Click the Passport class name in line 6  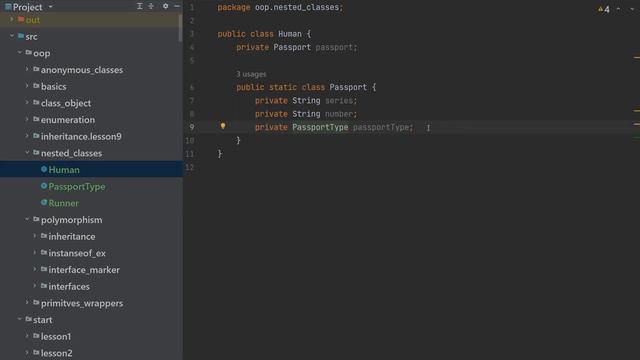click(x=348, y=87)
